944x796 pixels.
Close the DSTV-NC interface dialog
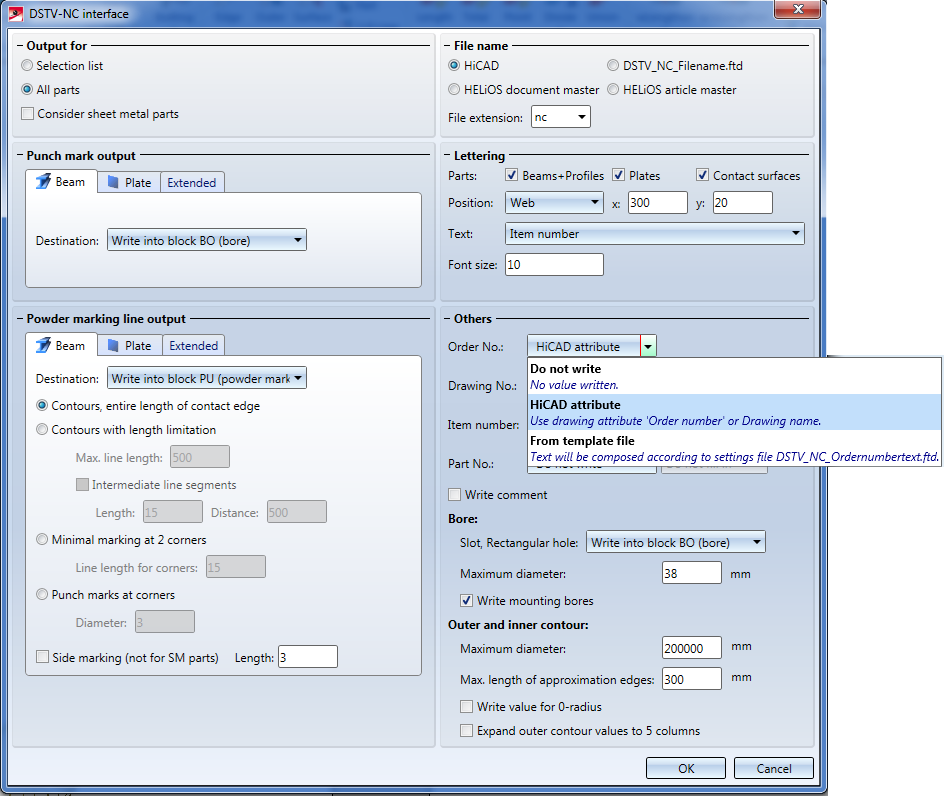[x=798, y=9]
